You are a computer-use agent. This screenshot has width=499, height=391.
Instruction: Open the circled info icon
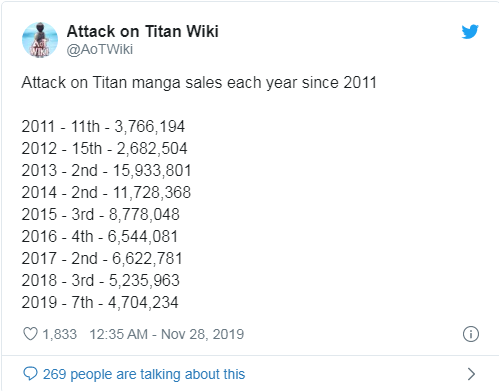coord(471,334)
